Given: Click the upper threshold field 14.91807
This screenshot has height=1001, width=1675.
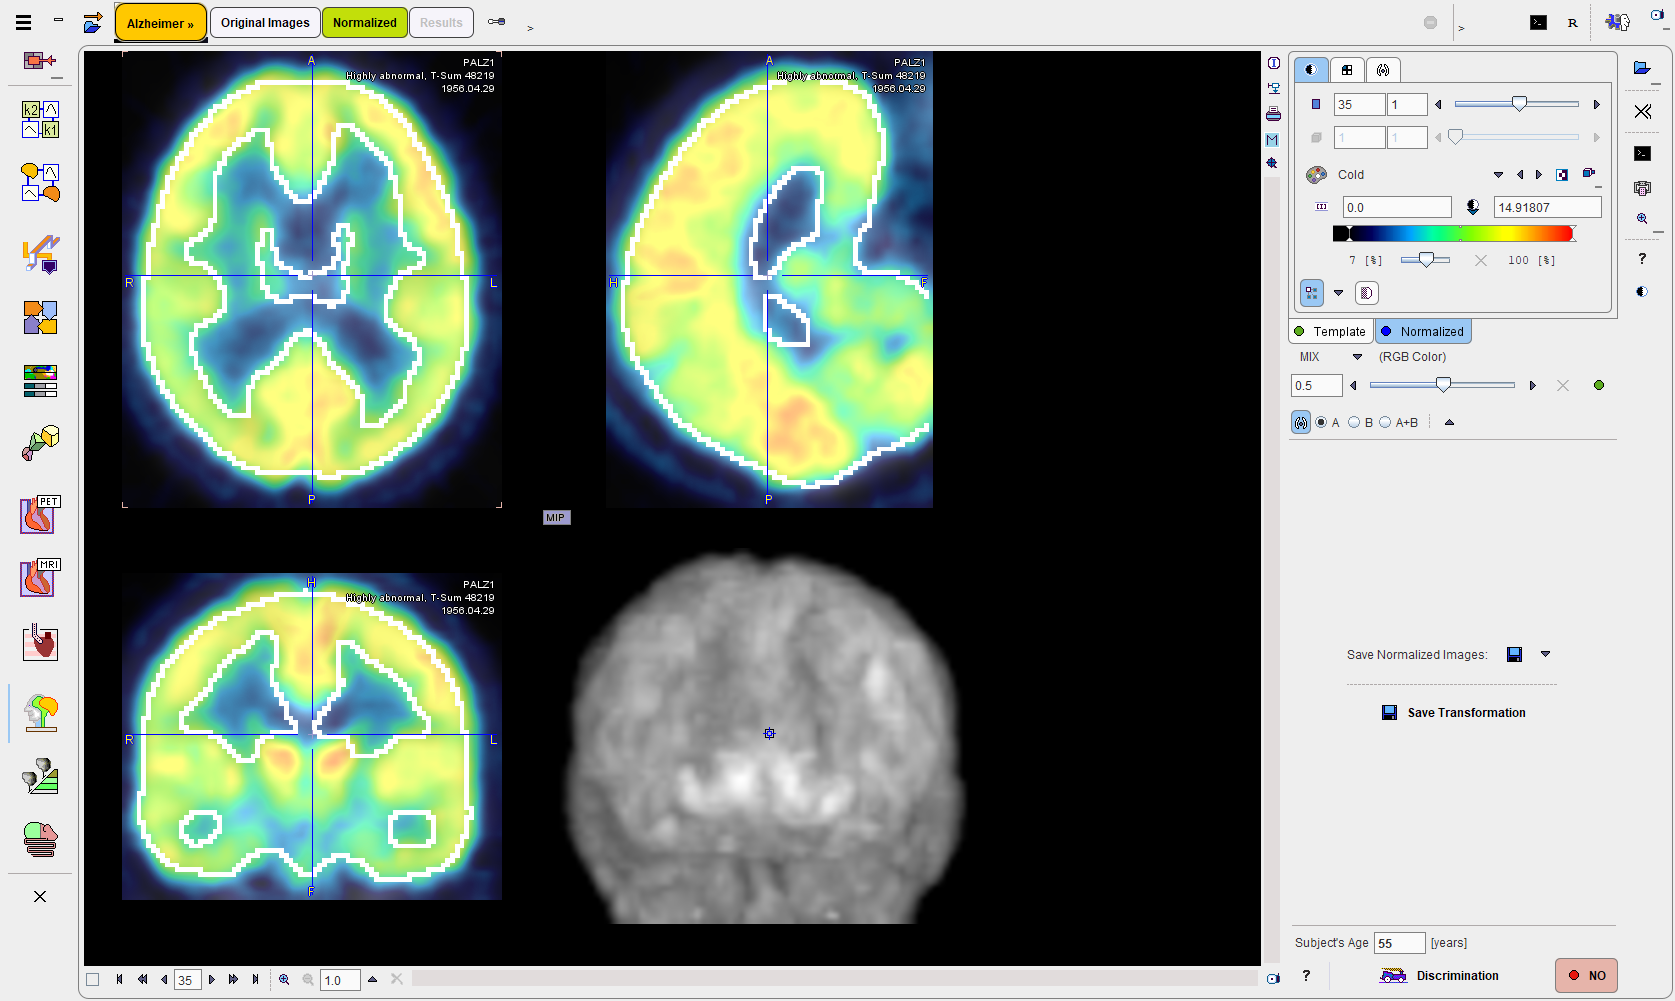Looking at the screenshot, I should click(x=1547, y=207).
